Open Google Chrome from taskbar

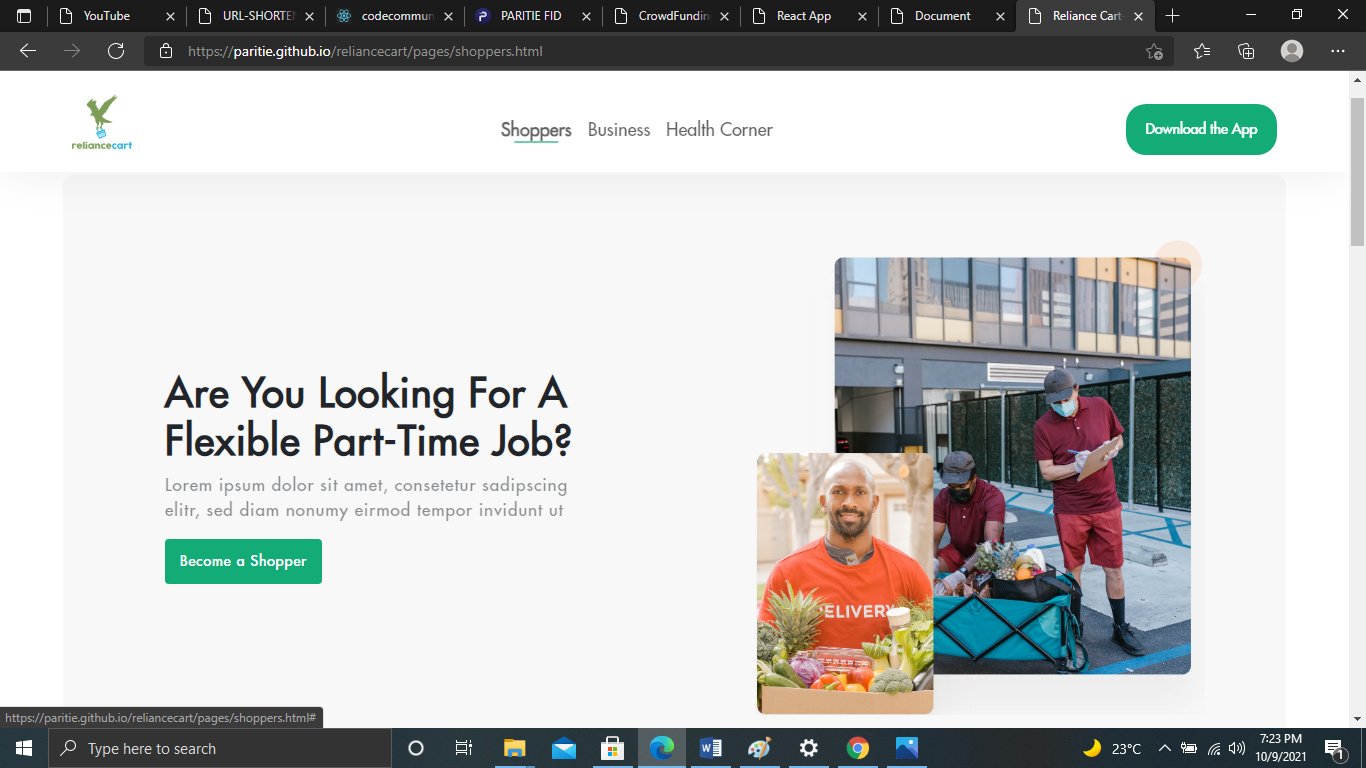click(x=858, y=748)
